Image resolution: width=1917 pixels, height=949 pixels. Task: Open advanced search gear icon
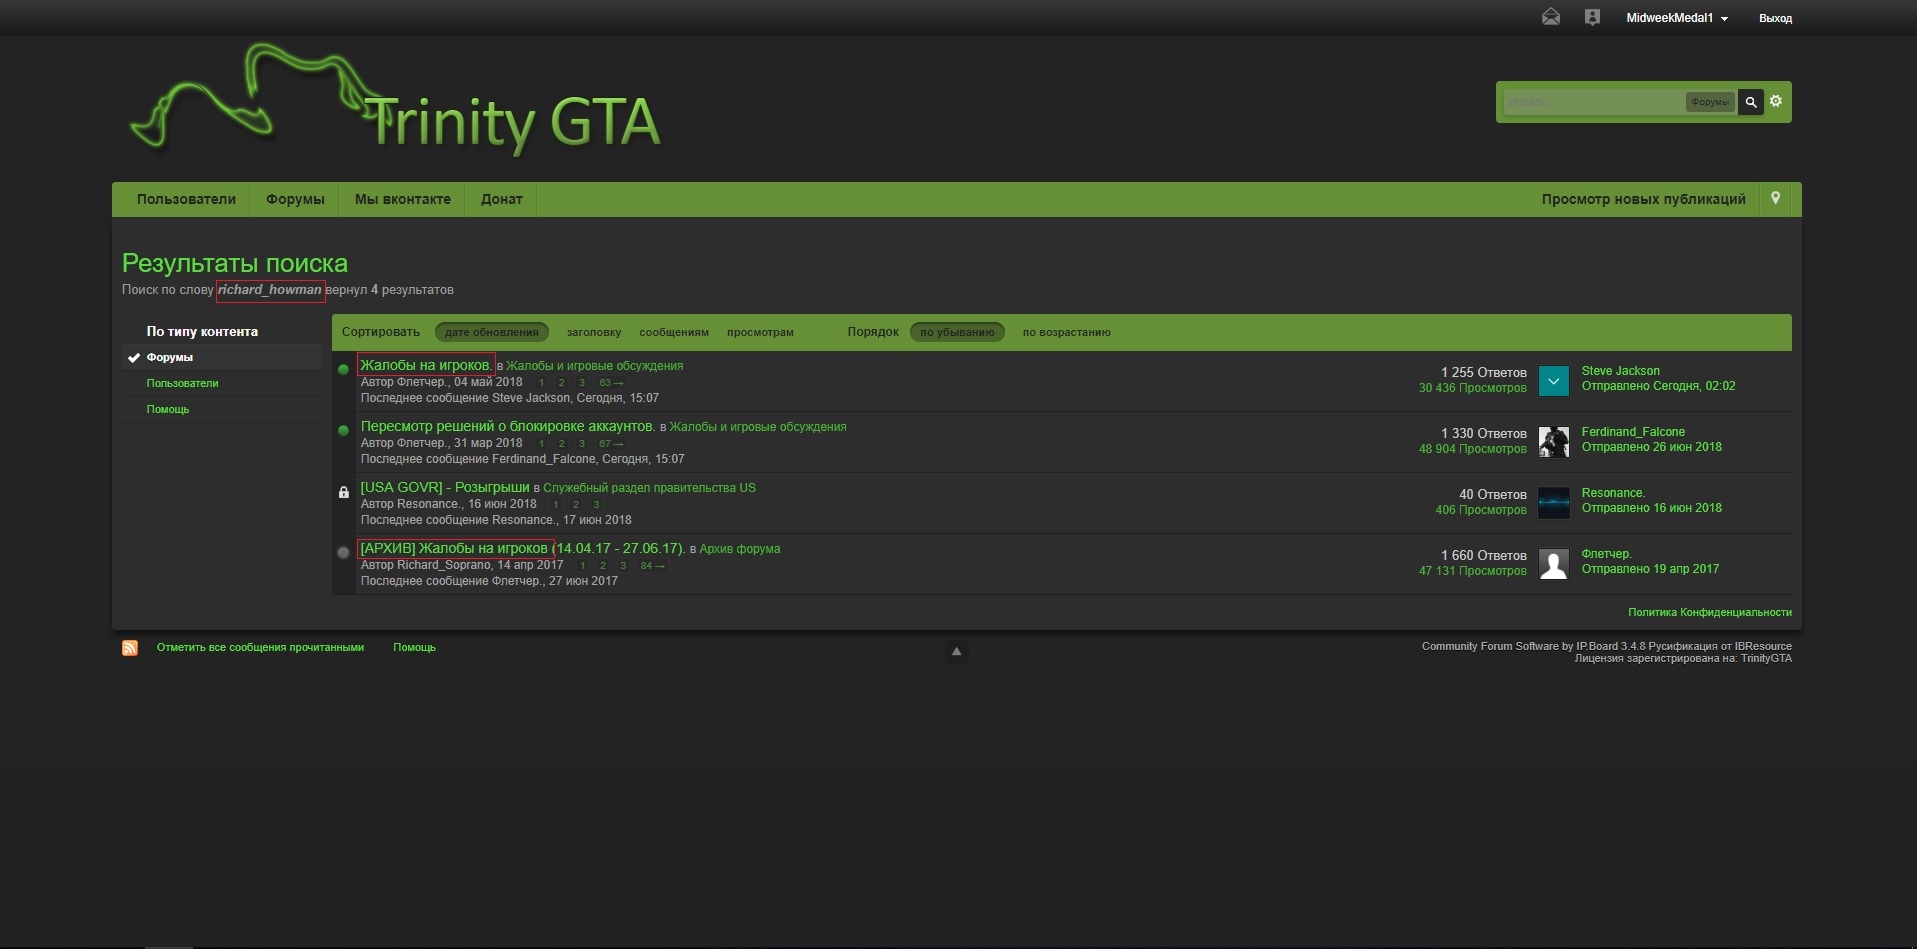[x=1776, y=101]
